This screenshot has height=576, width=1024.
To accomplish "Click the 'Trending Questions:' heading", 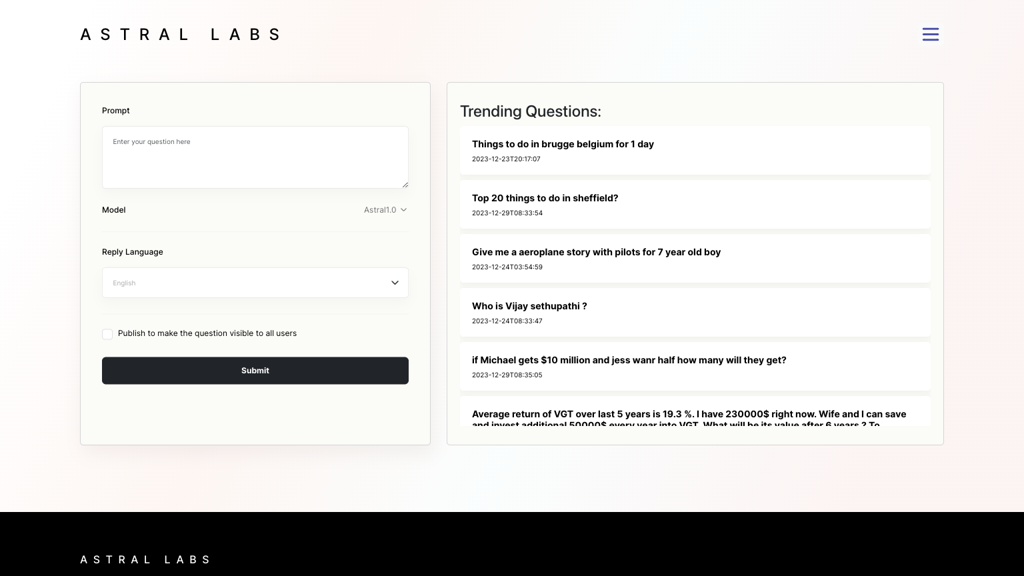I will (x=531, y=111).
